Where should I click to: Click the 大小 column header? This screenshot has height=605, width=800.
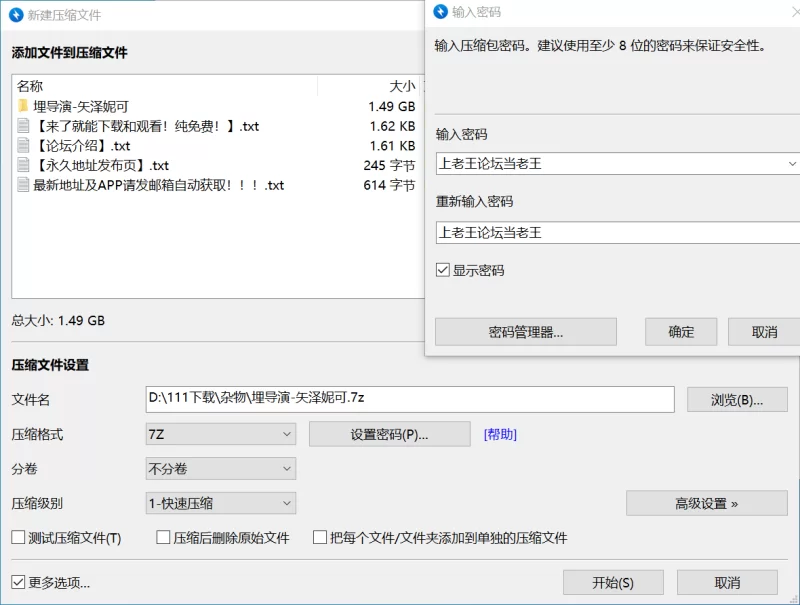point(369,86)
